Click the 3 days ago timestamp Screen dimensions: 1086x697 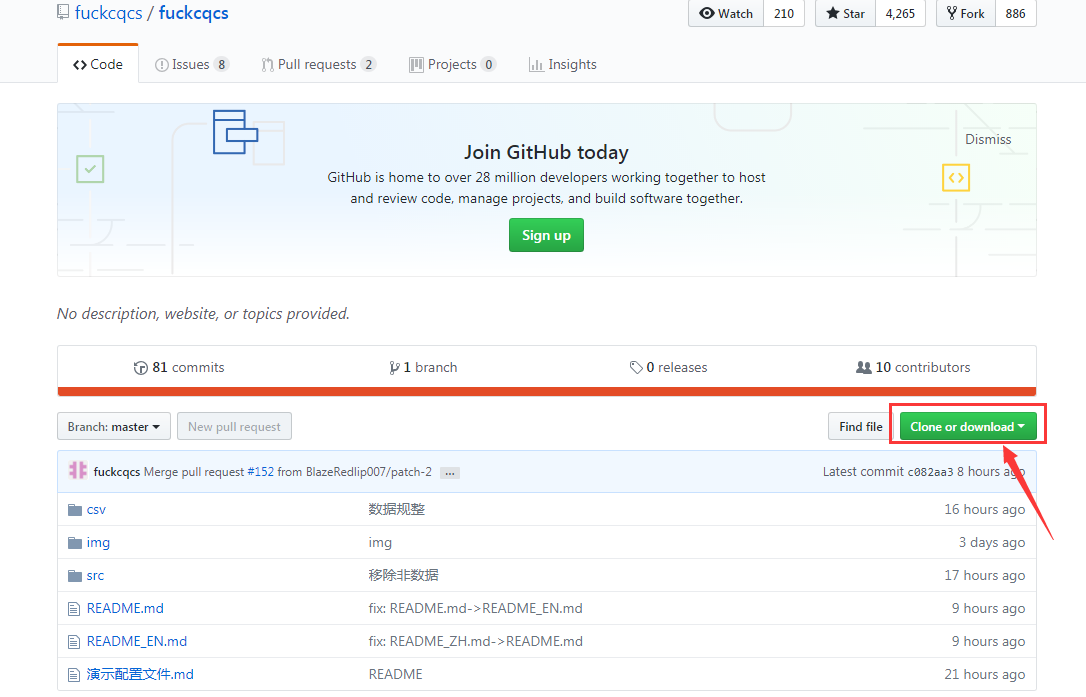[x=992, y=542]
